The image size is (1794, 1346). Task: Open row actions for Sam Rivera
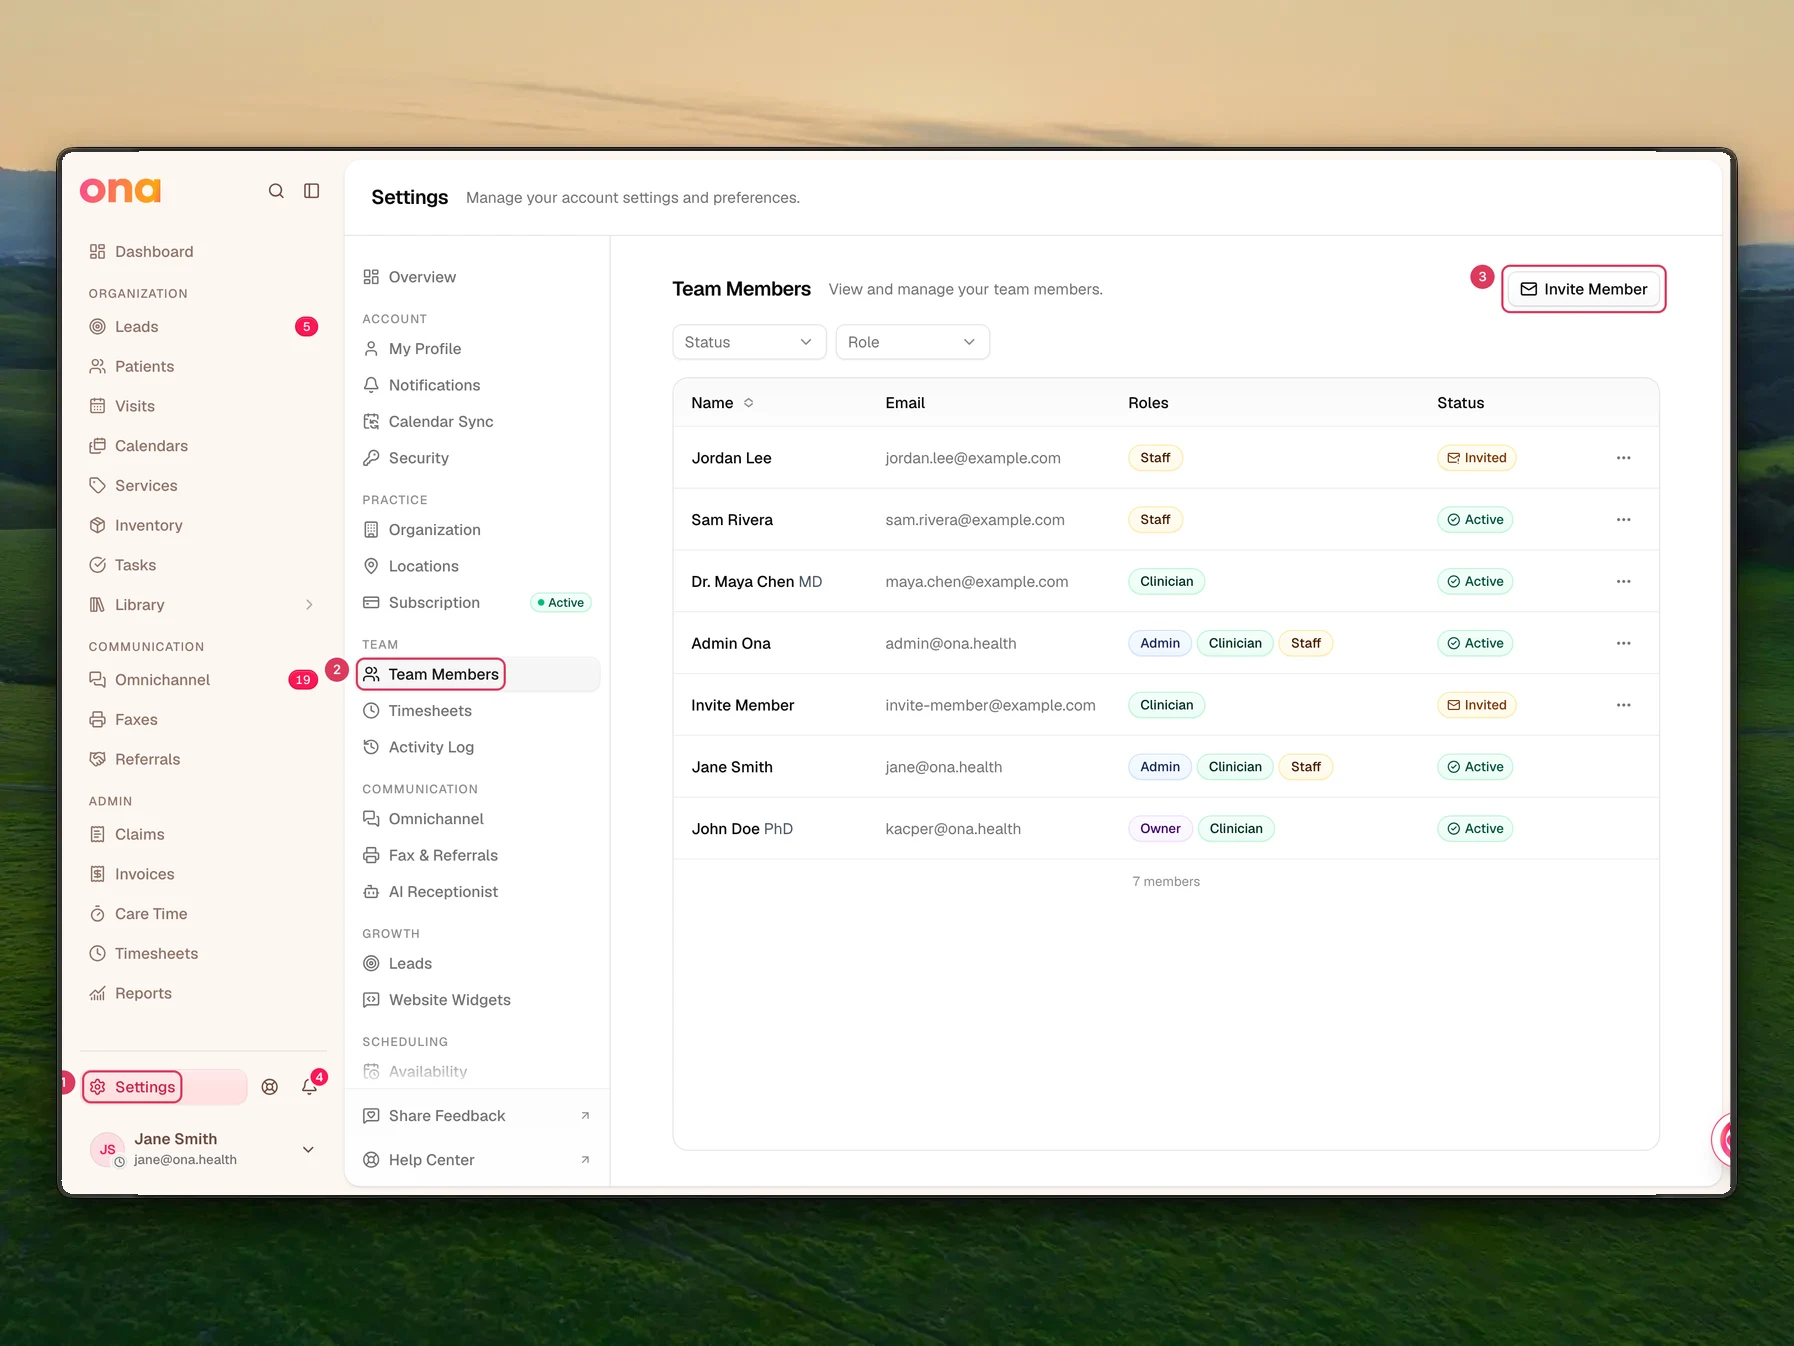1623,520
